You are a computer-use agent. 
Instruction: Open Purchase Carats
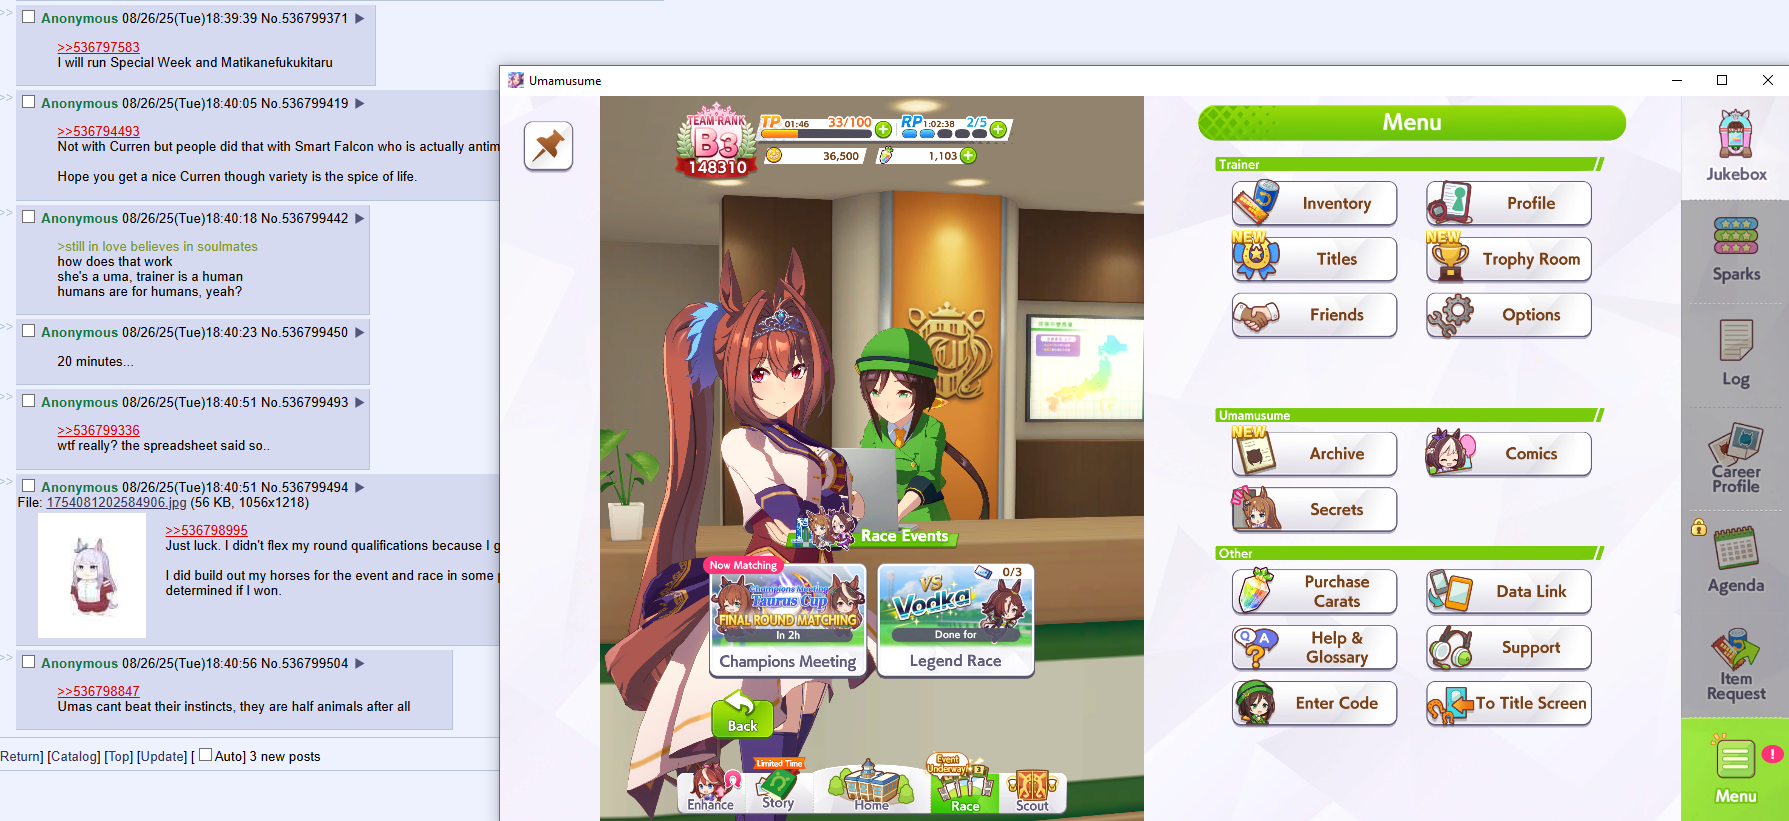1314,591
